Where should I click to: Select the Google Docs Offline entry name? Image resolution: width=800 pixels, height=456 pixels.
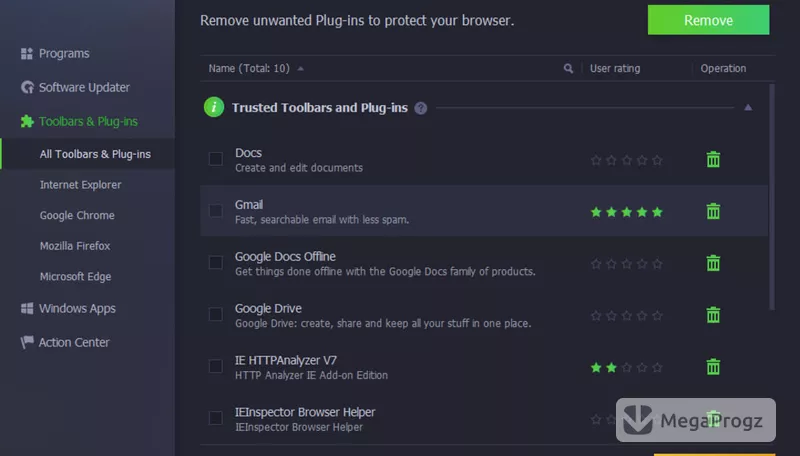285,257
